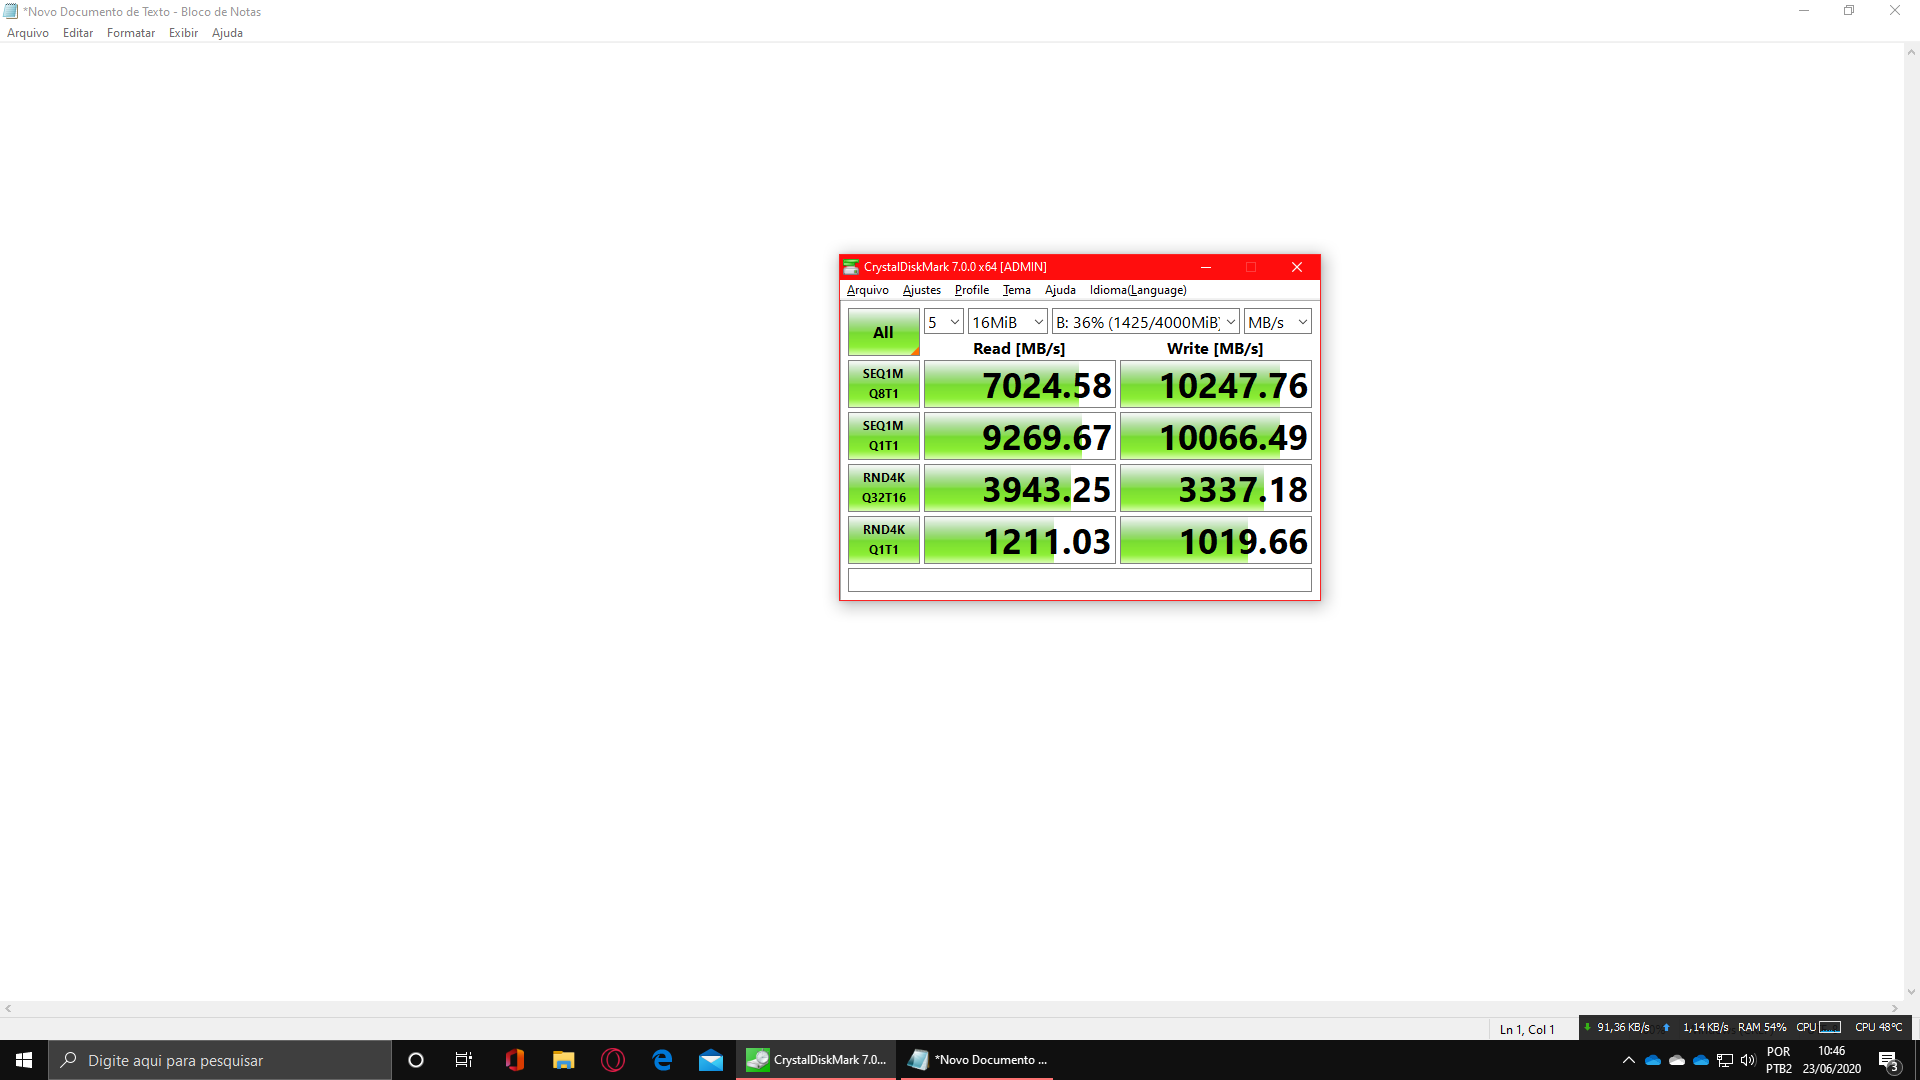Screen dimensions: 1920x1080
Task: Switch to Novo Documento Notepad taskbar button
Action: coord(977,1060)
